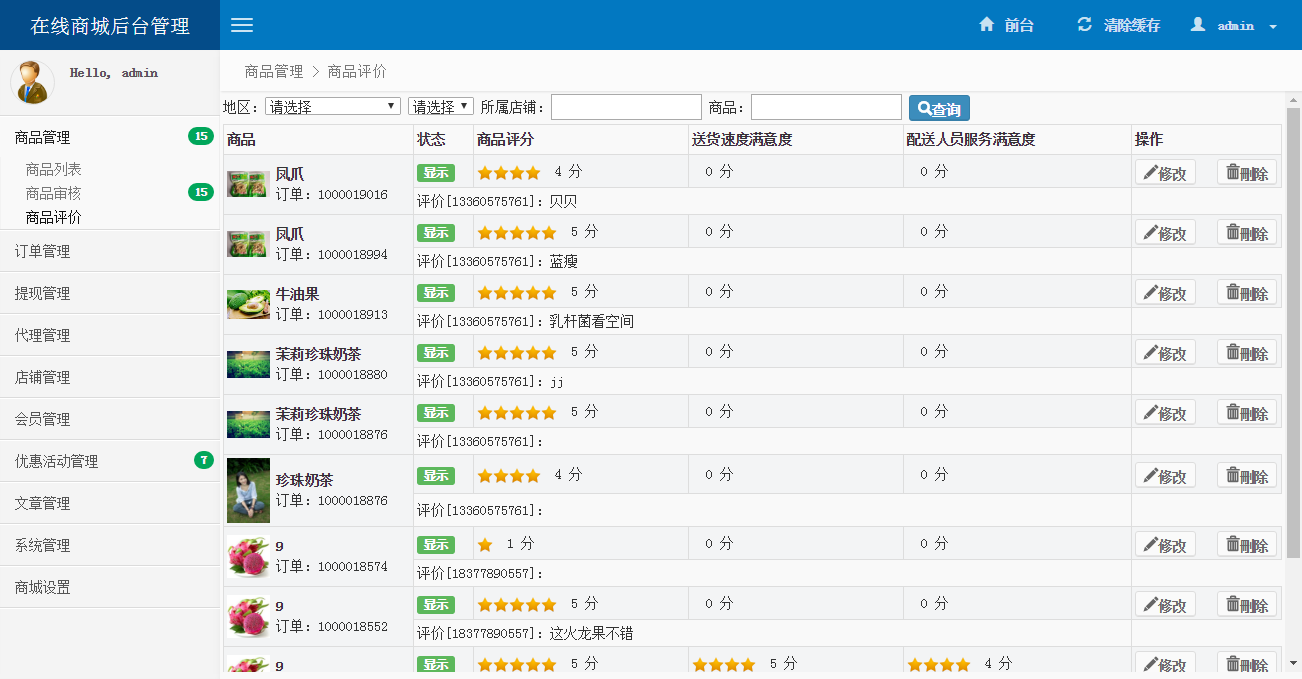Open the second 请选择 dropdown
Image resolution: width=1302 pixels, height=679 pixels.
[x=440, y=106]
